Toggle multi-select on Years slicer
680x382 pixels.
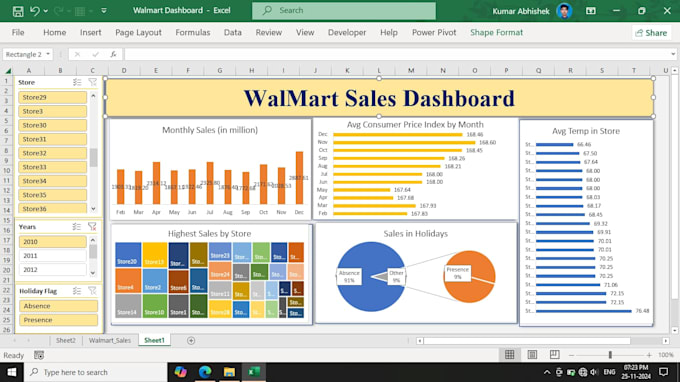77,226
